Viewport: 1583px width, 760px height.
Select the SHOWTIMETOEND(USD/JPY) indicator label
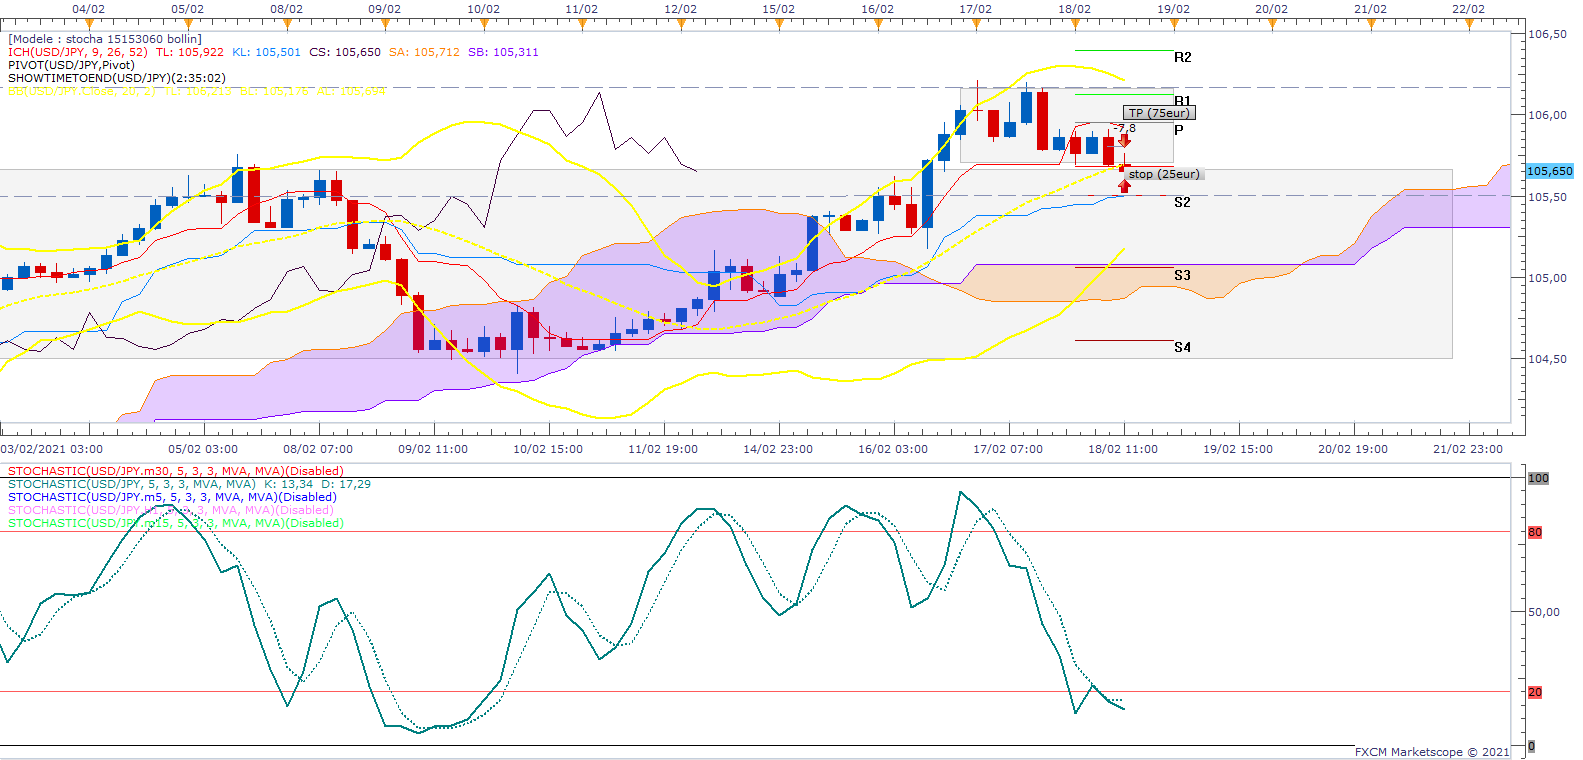(117, 78)
